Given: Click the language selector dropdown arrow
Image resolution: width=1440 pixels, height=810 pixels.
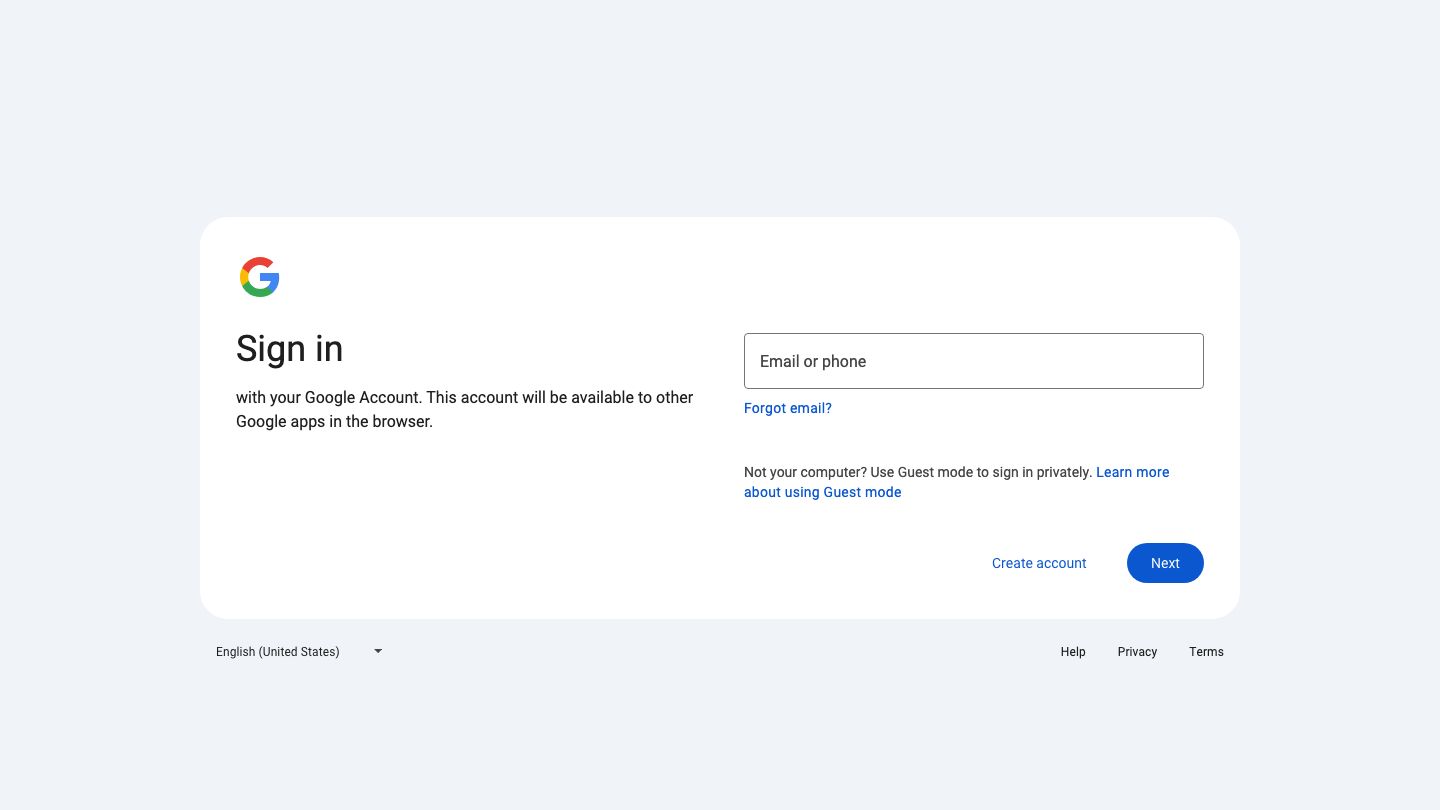Looking at the screenshot, I should point(378,651).
